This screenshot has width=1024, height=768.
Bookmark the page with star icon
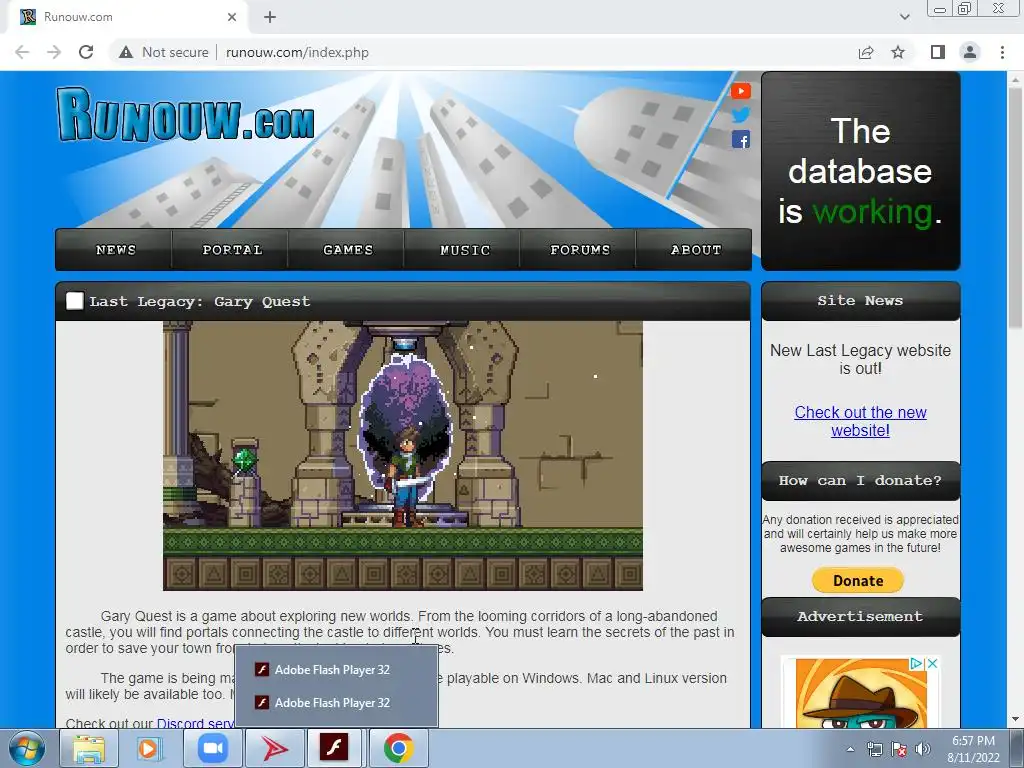[x=898, y=52]
